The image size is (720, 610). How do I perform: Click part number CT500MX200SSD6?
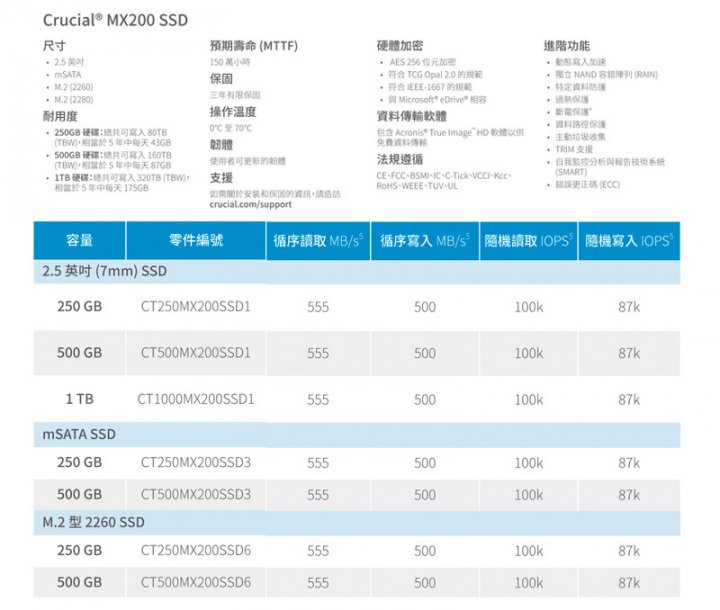coord(196,583)
